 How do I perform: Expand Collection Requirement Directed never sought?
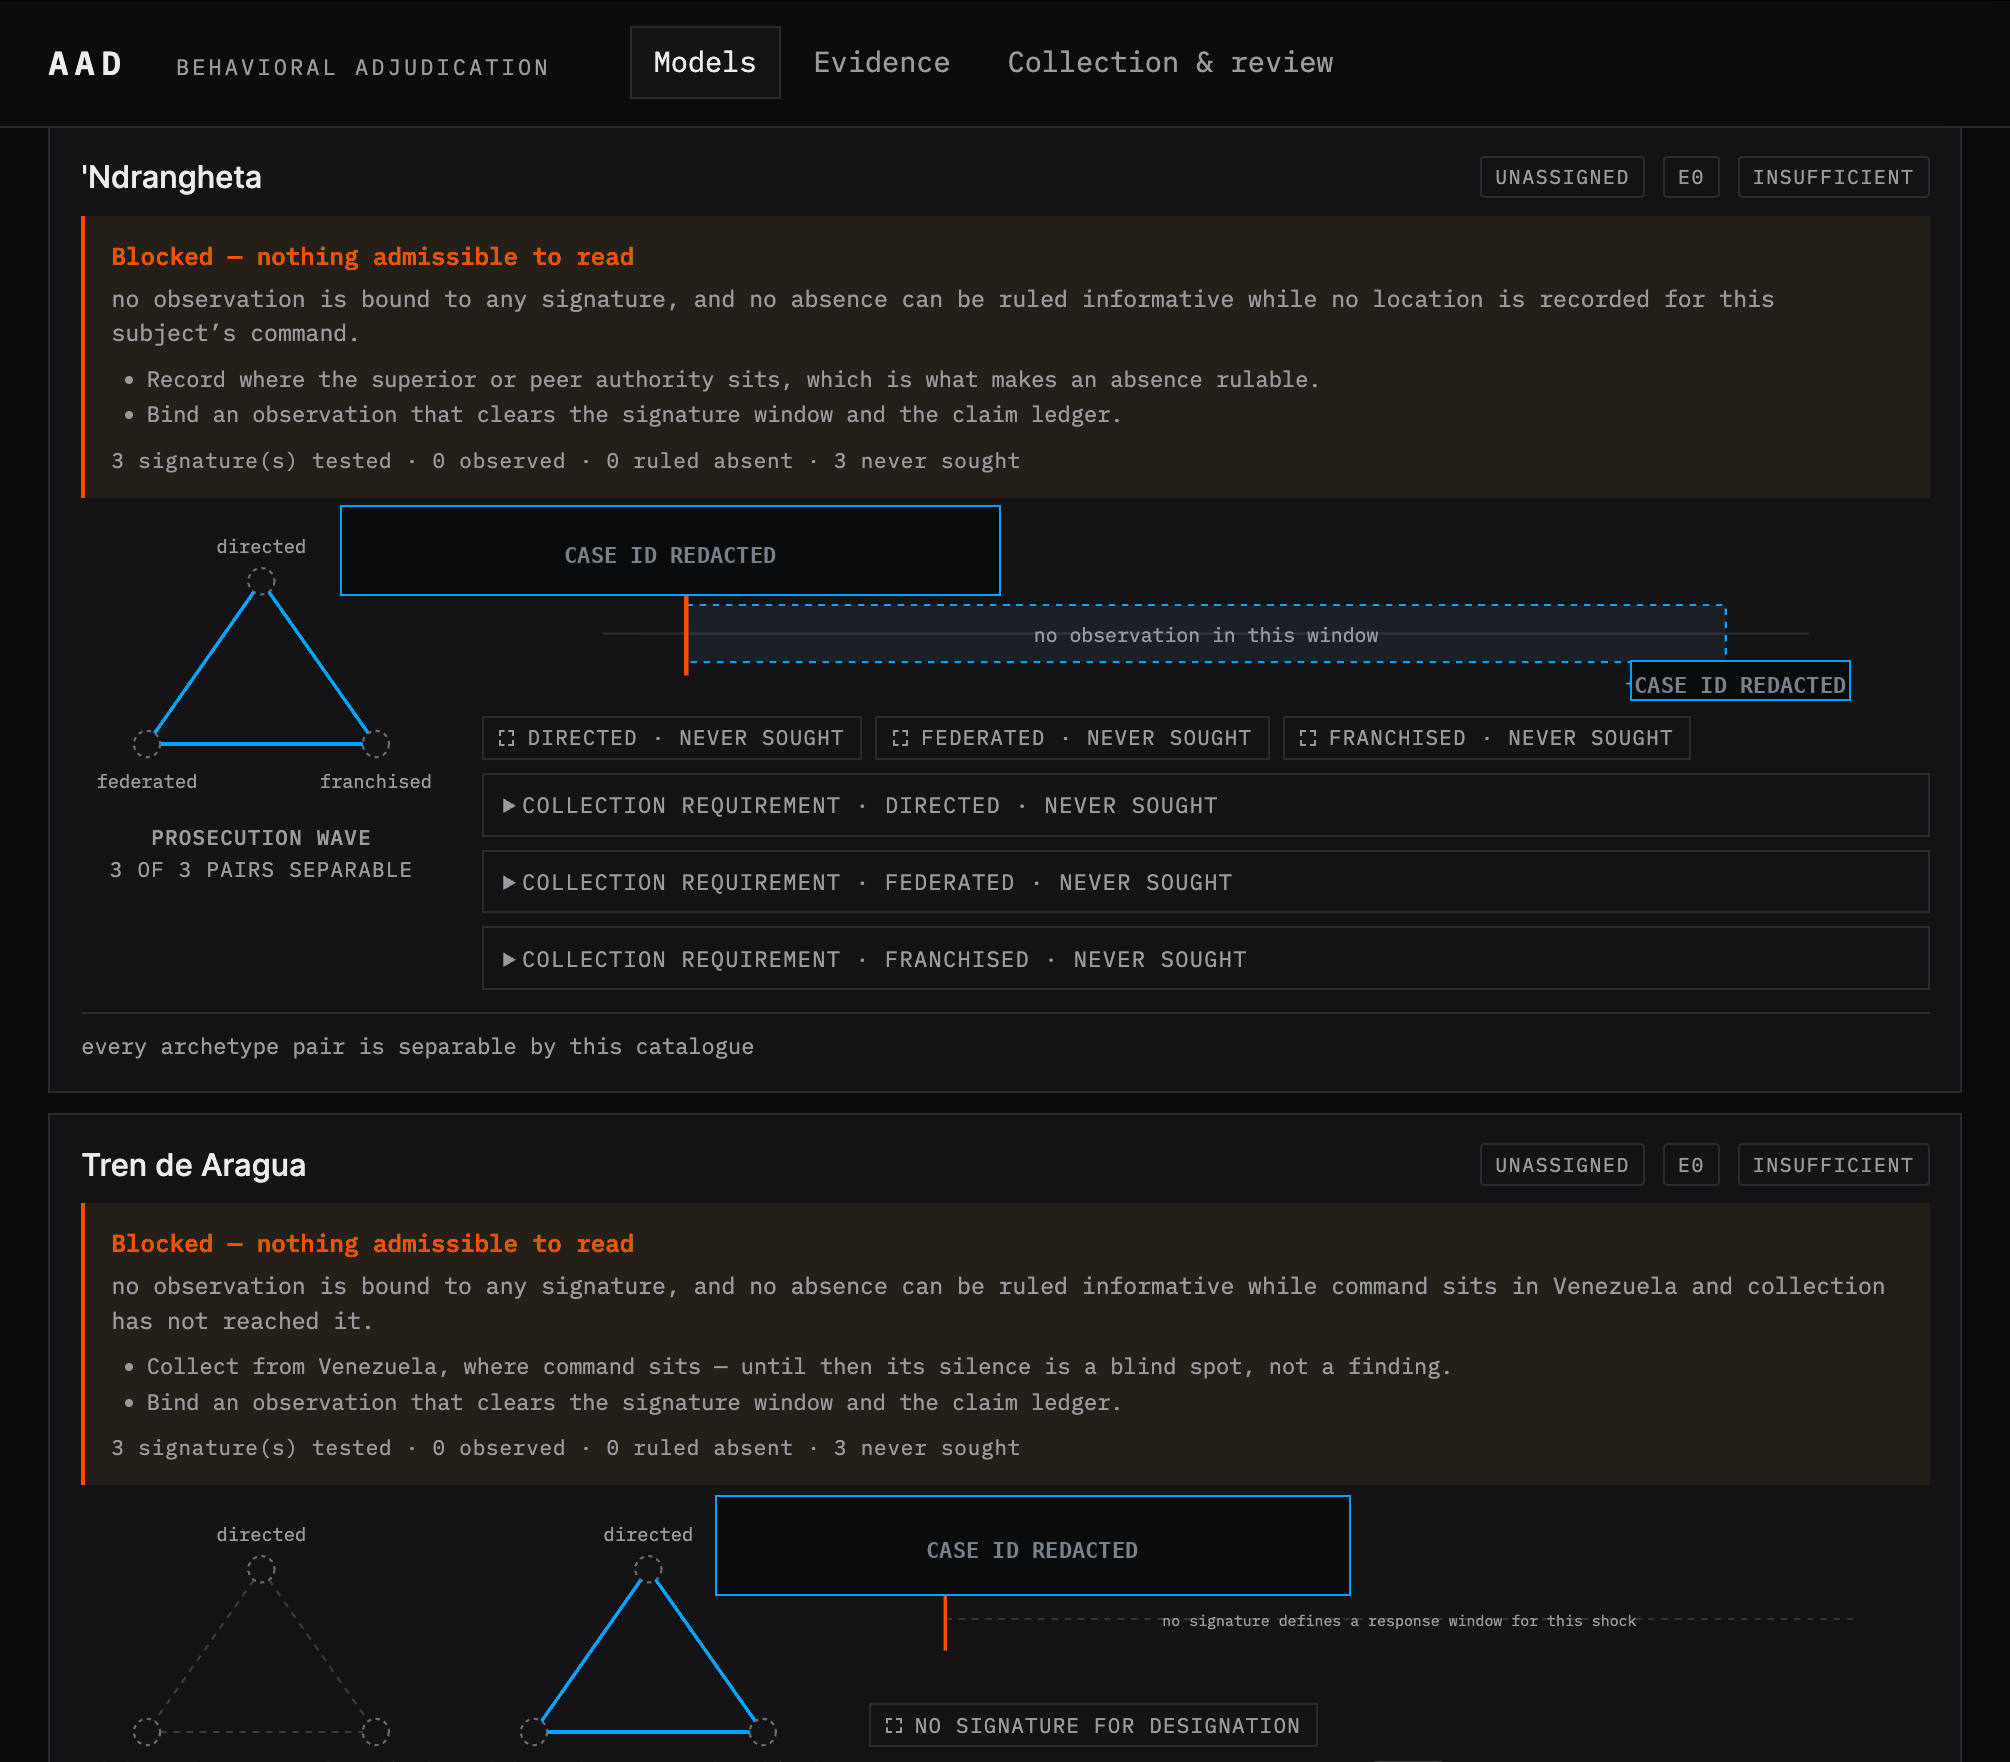[x=1205, y=805]
